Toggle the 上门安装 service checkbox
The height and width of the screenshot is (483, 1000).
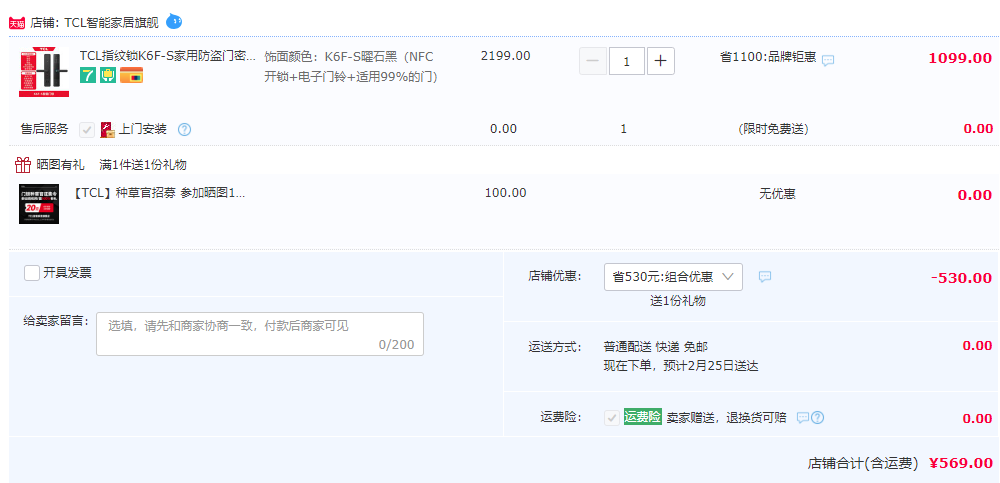point(87,130)
